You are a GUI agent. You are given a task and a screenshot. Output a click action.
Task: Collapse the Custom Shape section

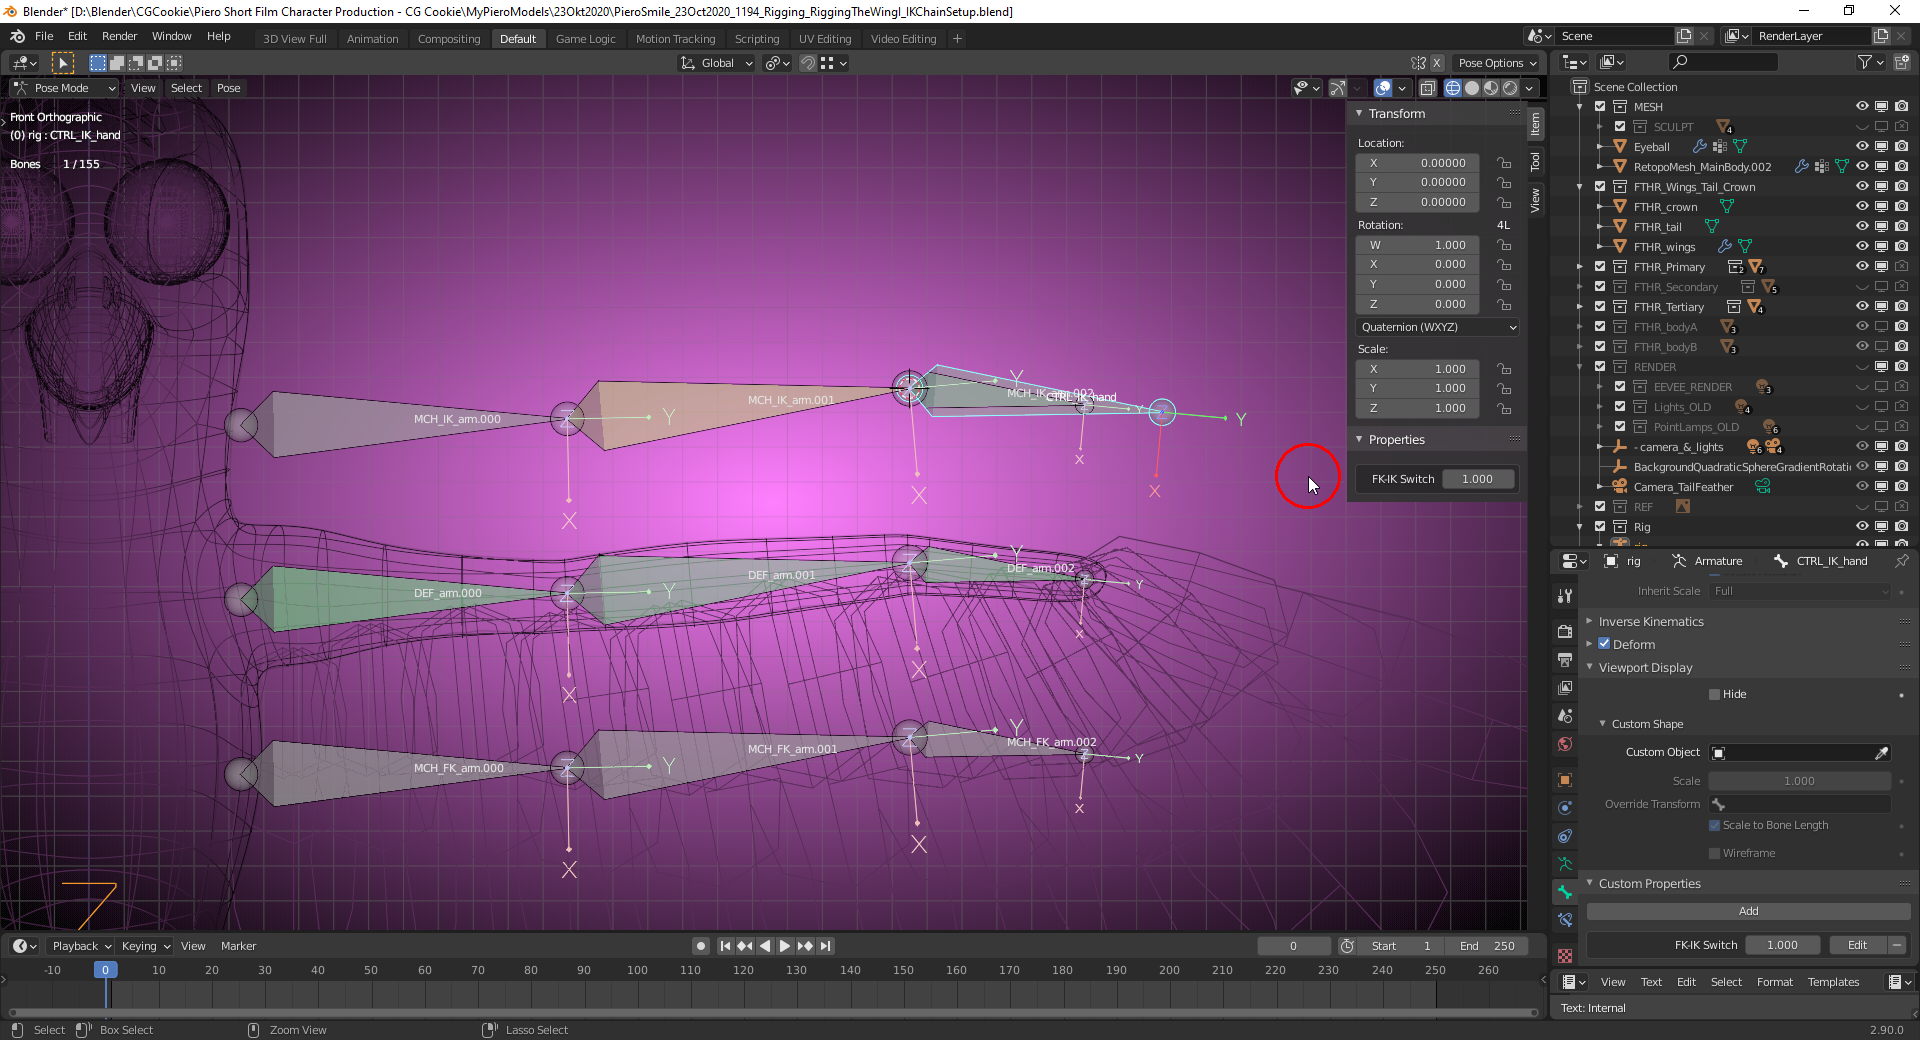[1600, 723]
